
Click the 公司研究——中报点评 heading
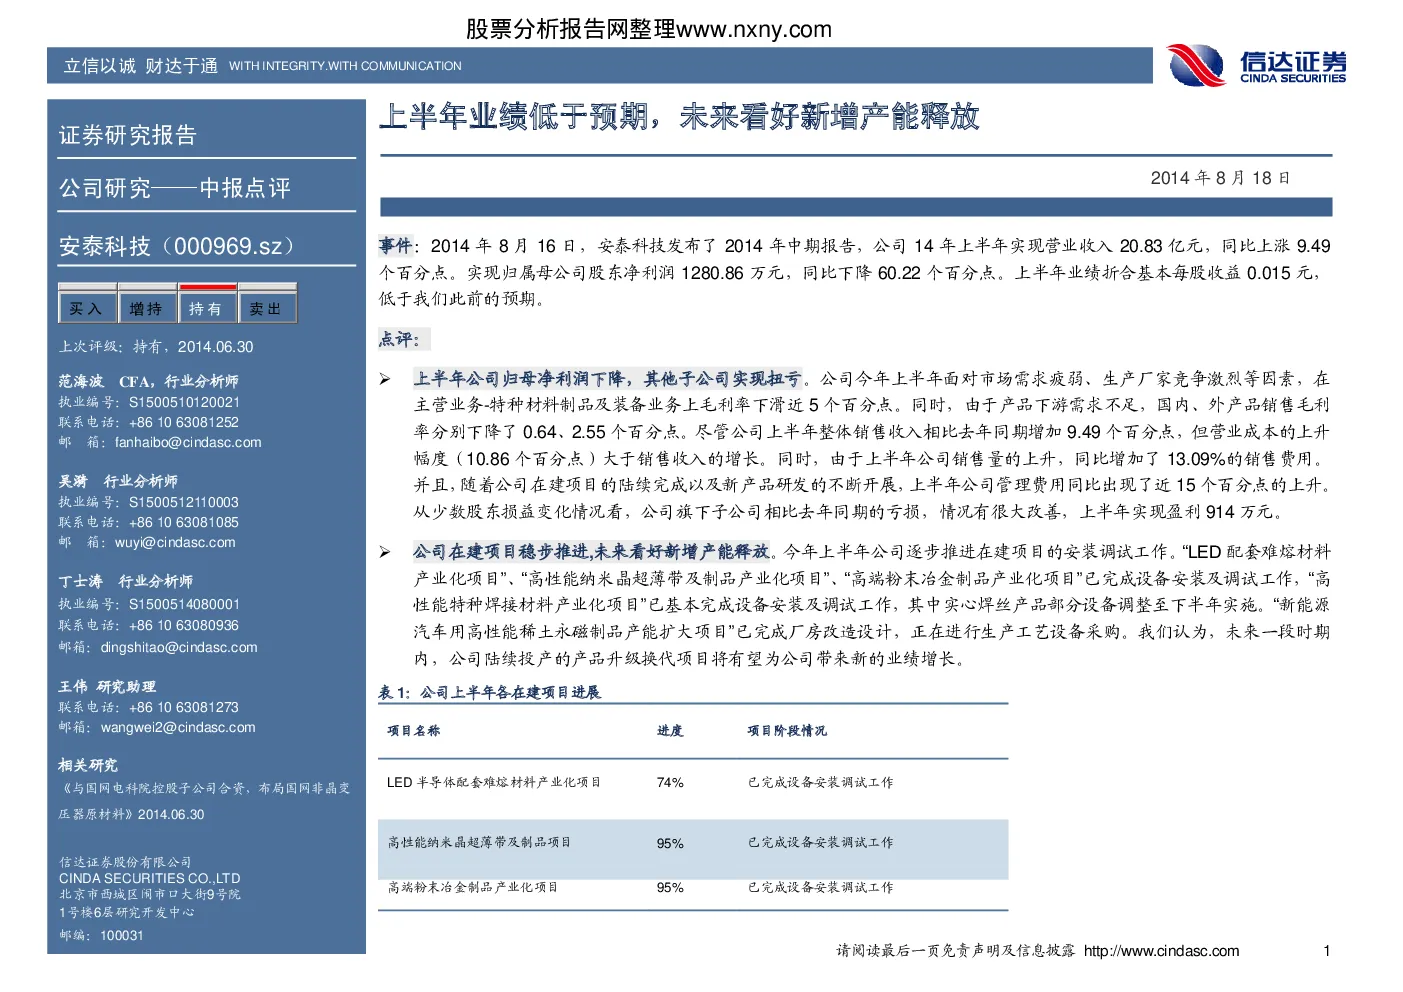(x=175, y=188)
